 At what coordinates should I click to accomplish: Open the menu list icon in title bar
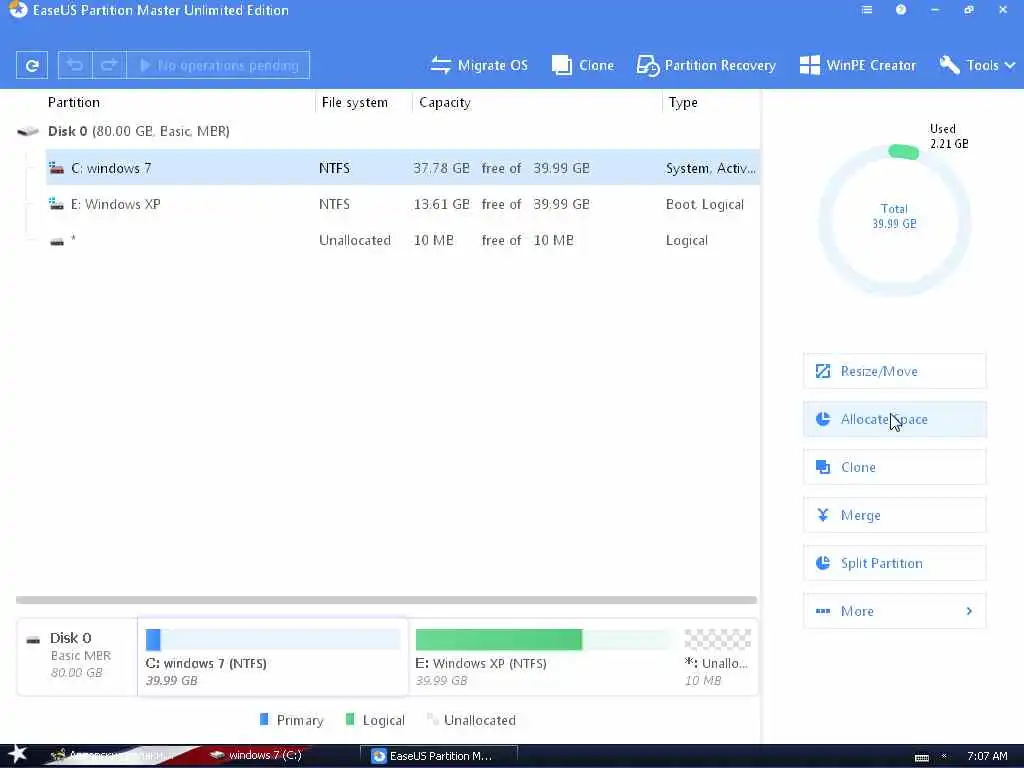tap(867, 10)
